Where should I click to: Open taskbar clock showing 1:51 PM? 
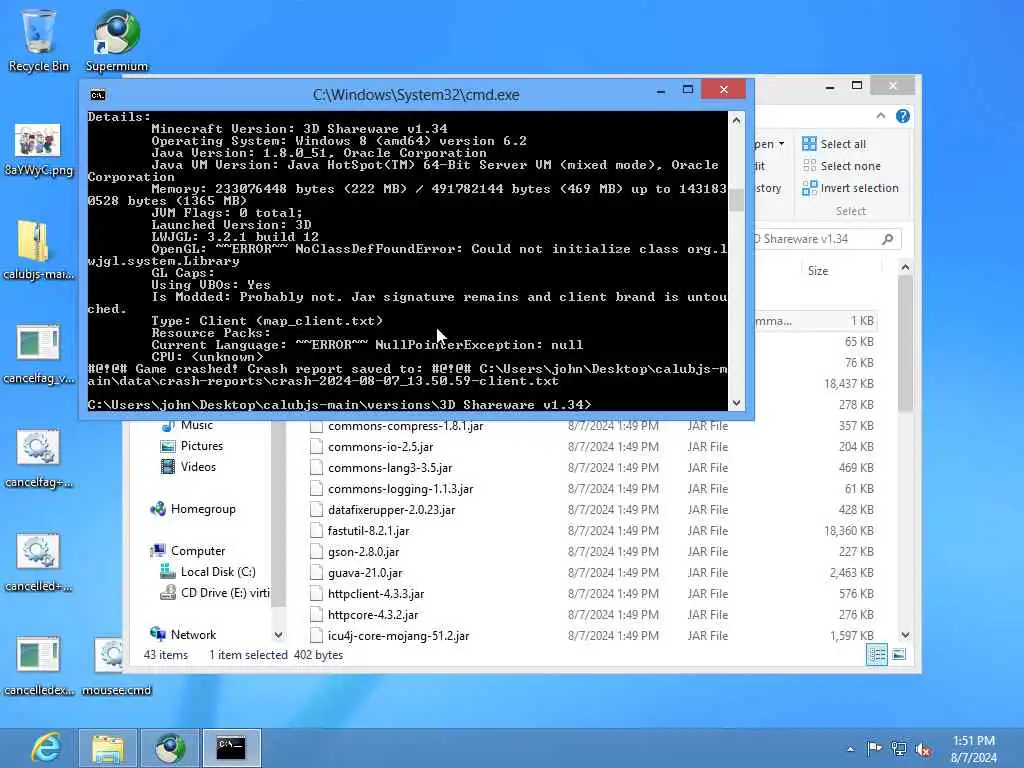tap(974, 749)
